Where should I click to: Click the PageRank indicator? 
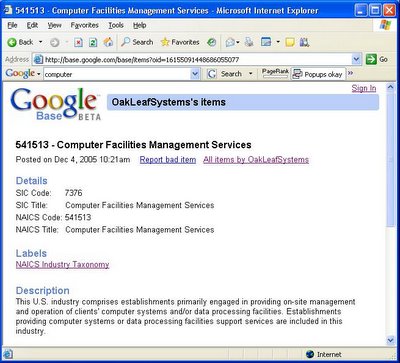tap(275, 74)
